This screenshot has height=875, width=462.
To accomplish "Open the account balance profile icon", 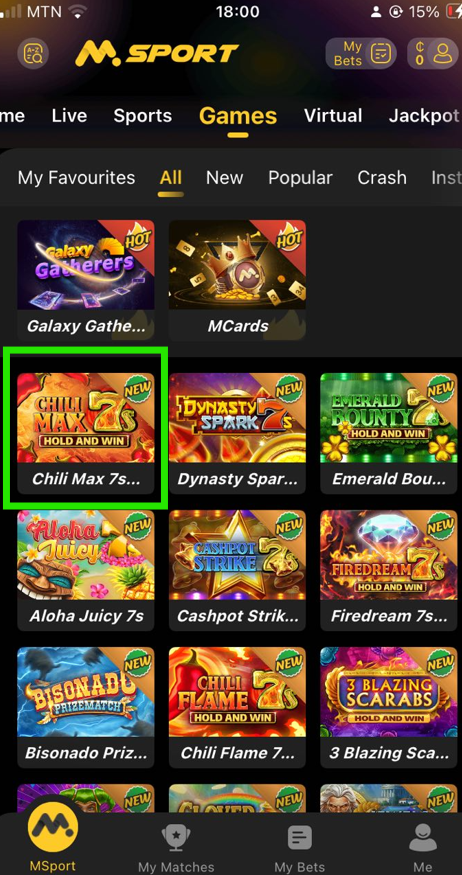I will point(434,54).
